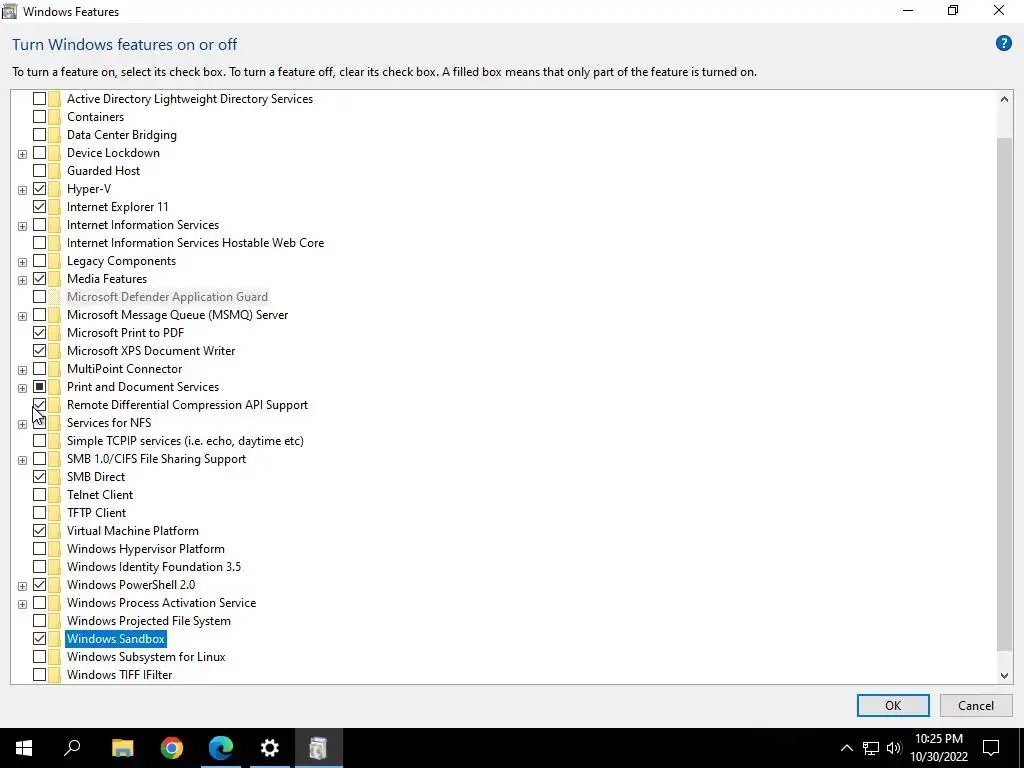Uncheck the Hyper-V checkbox
This screenshot has height=768, width=1024.
coord(39,189)
